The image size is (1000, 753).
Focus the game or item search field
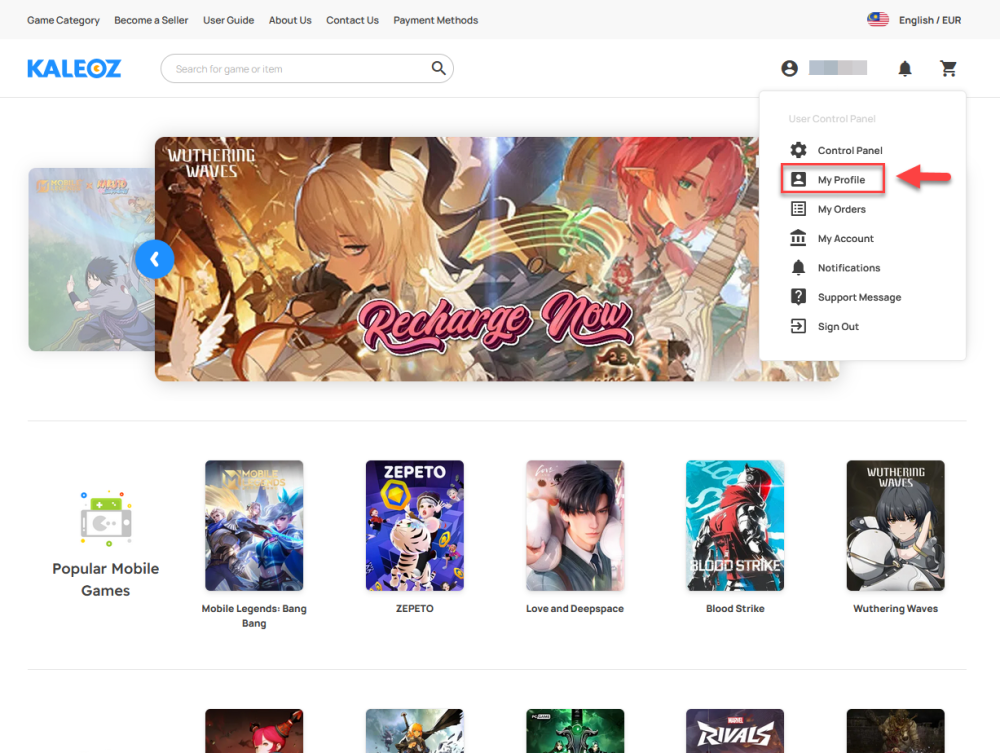307,68
